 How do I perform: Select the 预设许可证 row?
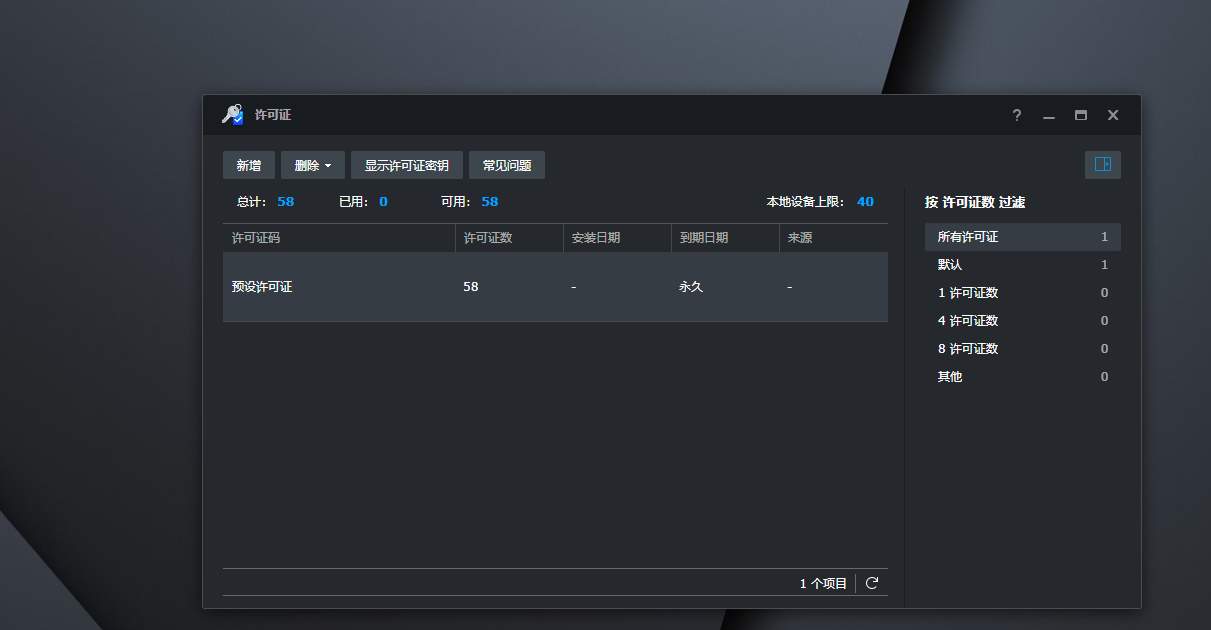click(x=555, y=287)
